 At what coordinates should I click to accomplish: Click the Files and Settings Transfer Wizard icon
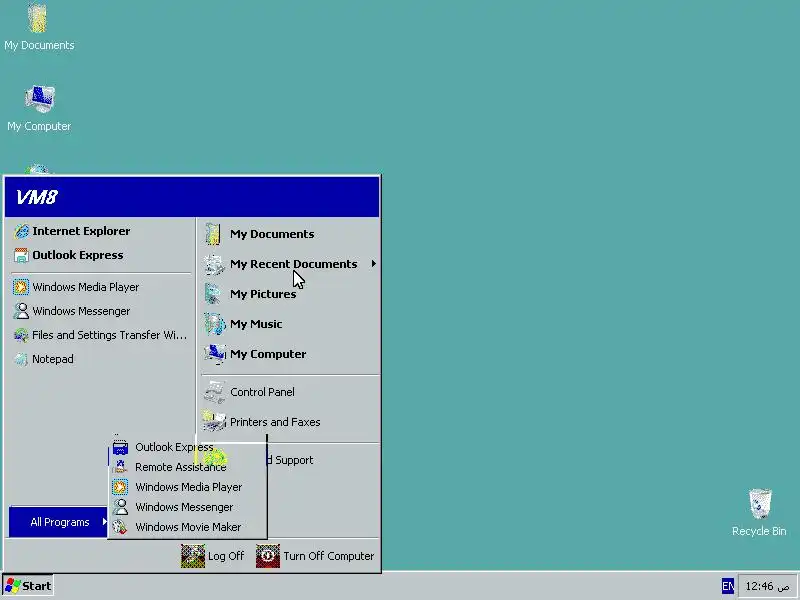(21, 335)
